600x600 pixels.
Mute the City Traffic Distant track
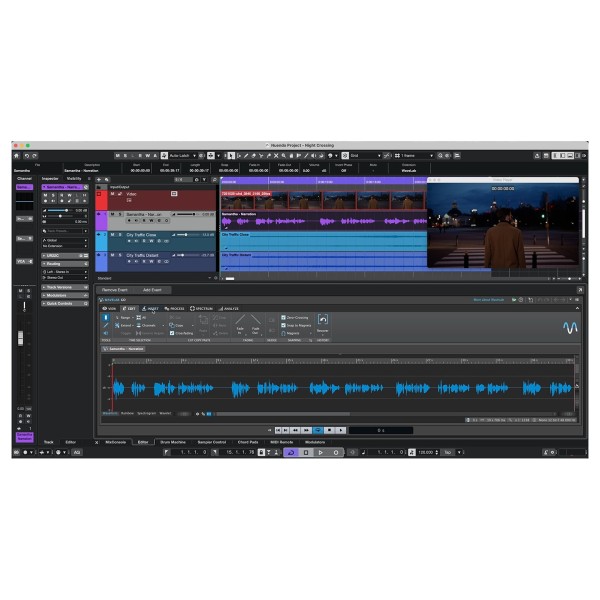click(112, 255)
